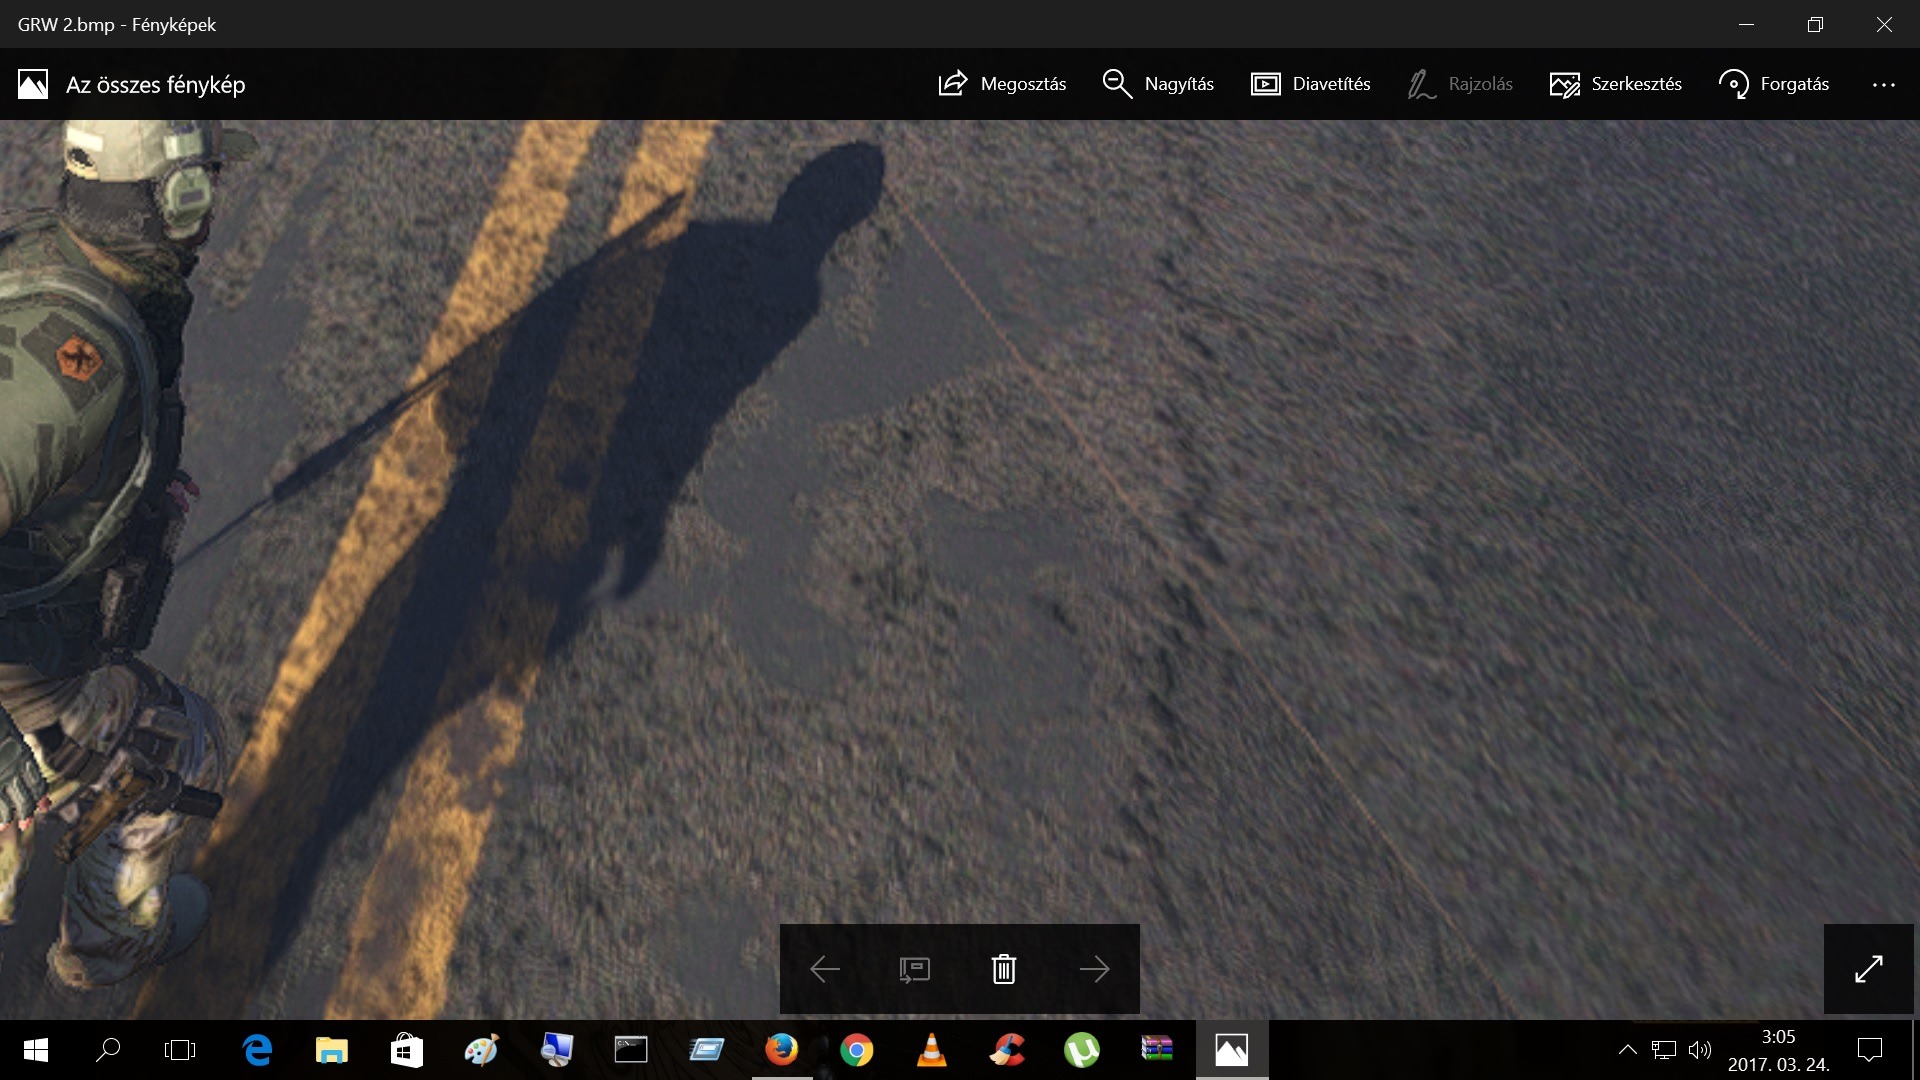Open Task View on taskbar
1920x1080 pixels.
click(180, 1050)
